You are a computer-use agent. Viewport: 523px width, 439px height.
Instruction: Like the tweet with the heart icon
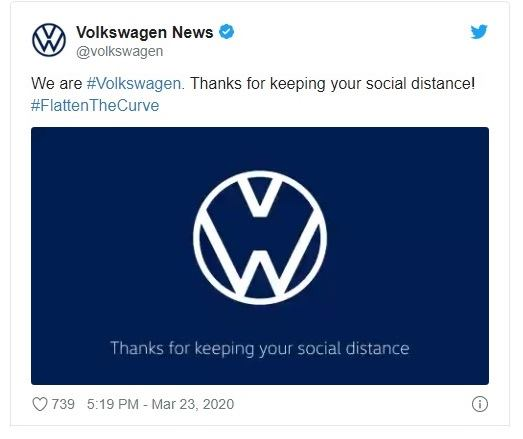[40, 404]
